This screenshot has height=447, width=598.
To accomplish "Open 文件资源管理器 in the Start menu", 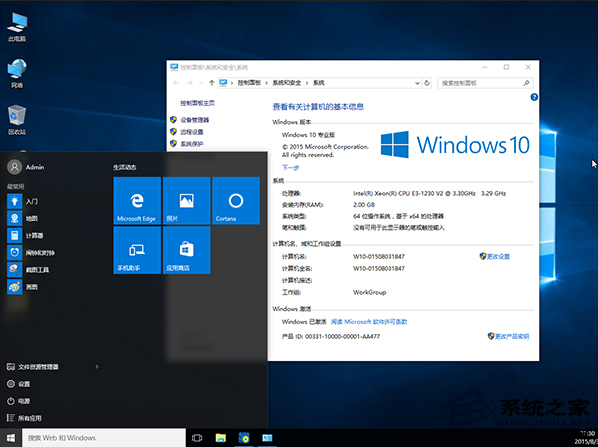I will 33,367.
